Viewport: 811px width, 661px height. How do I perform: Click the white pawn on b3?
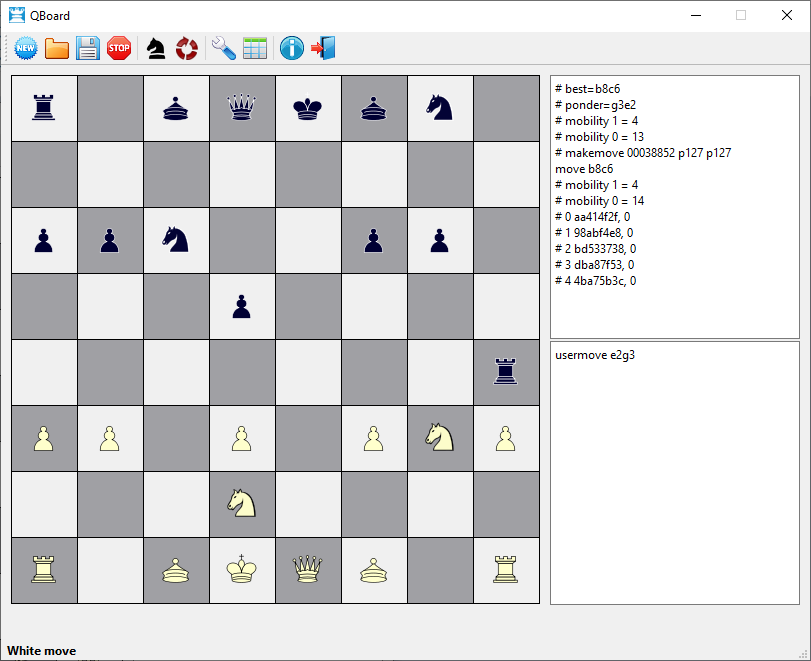(x=110, y=439)
